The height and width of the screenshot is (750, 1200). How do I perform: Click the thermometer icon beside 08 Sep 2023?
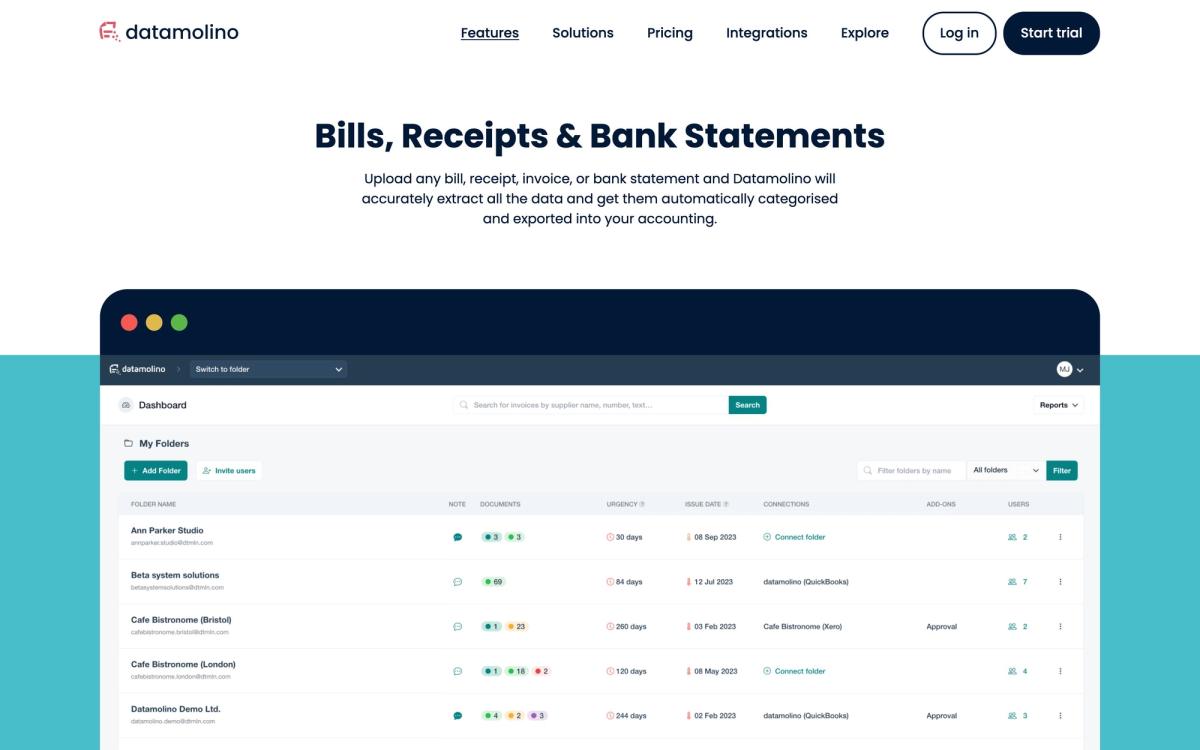pos(689,537)
